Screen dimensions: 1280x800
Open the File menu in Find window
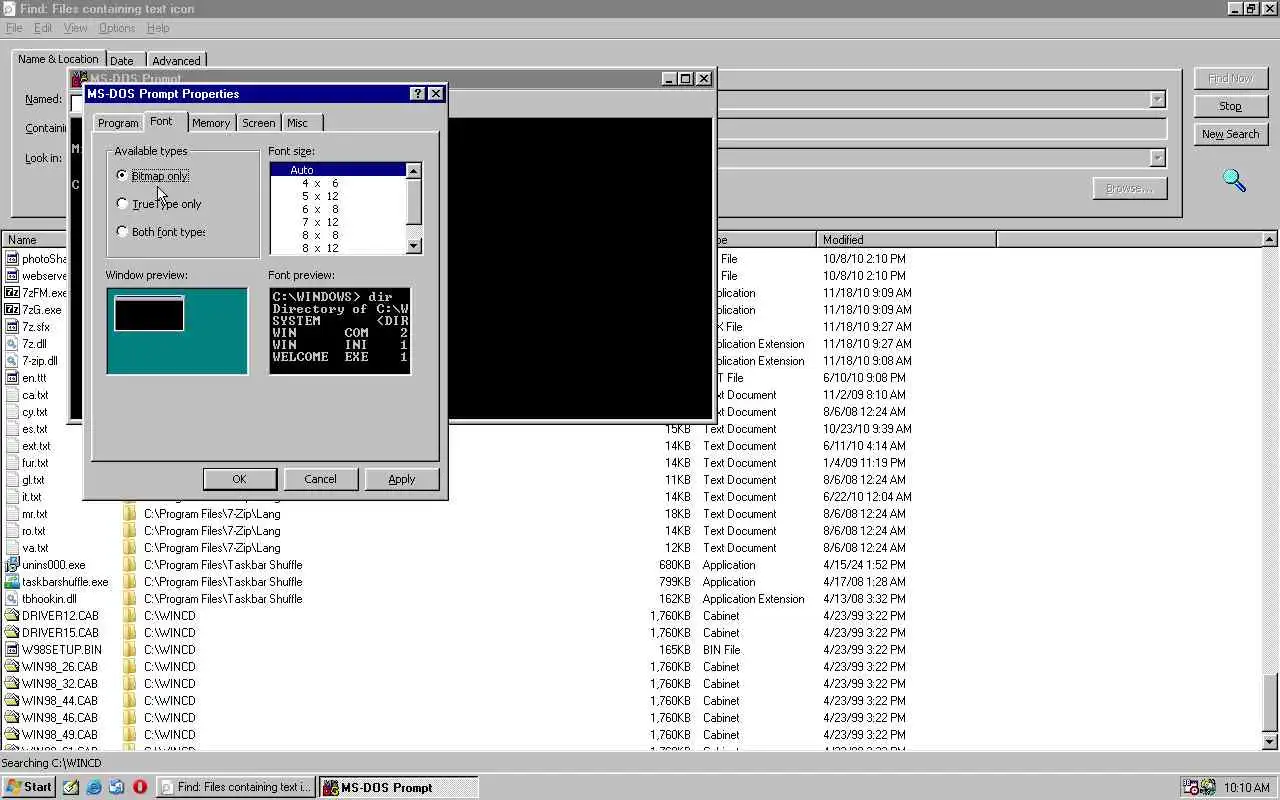[x=14, y=28]
